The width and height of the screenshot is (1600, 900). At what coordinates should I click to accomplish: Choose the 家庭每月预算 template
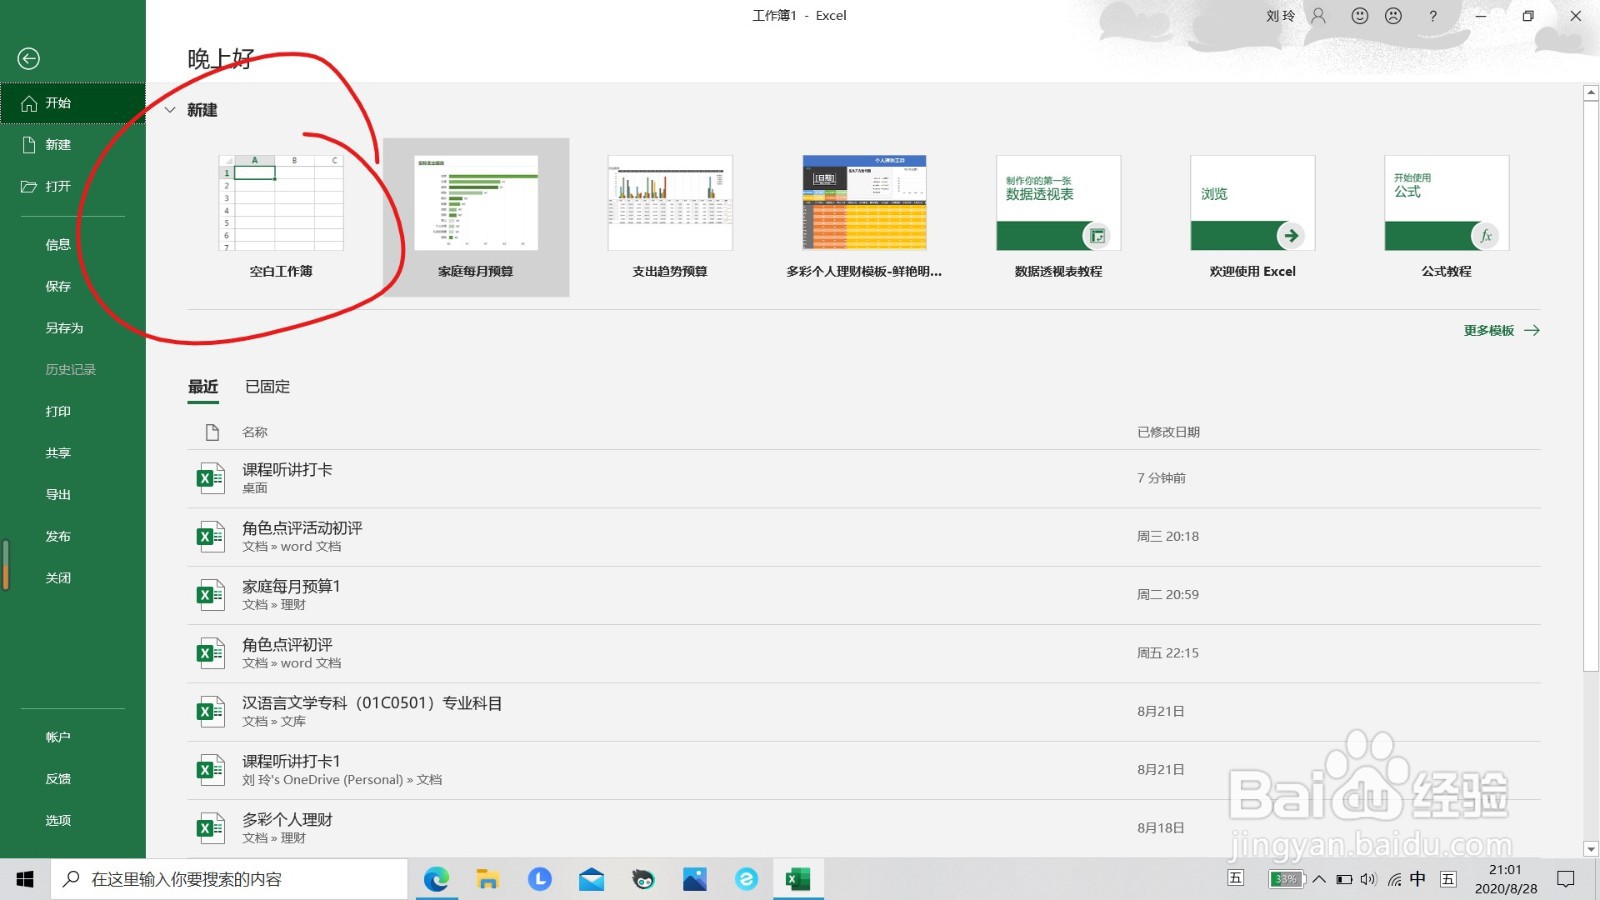(x=476, y=217)
